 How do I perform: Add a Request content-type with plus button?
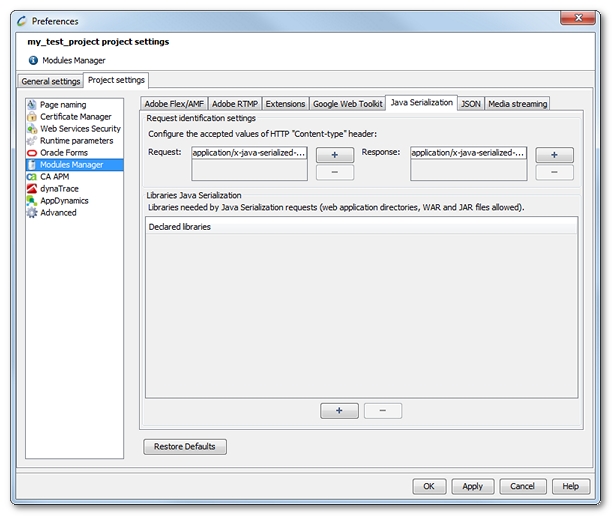334,155
